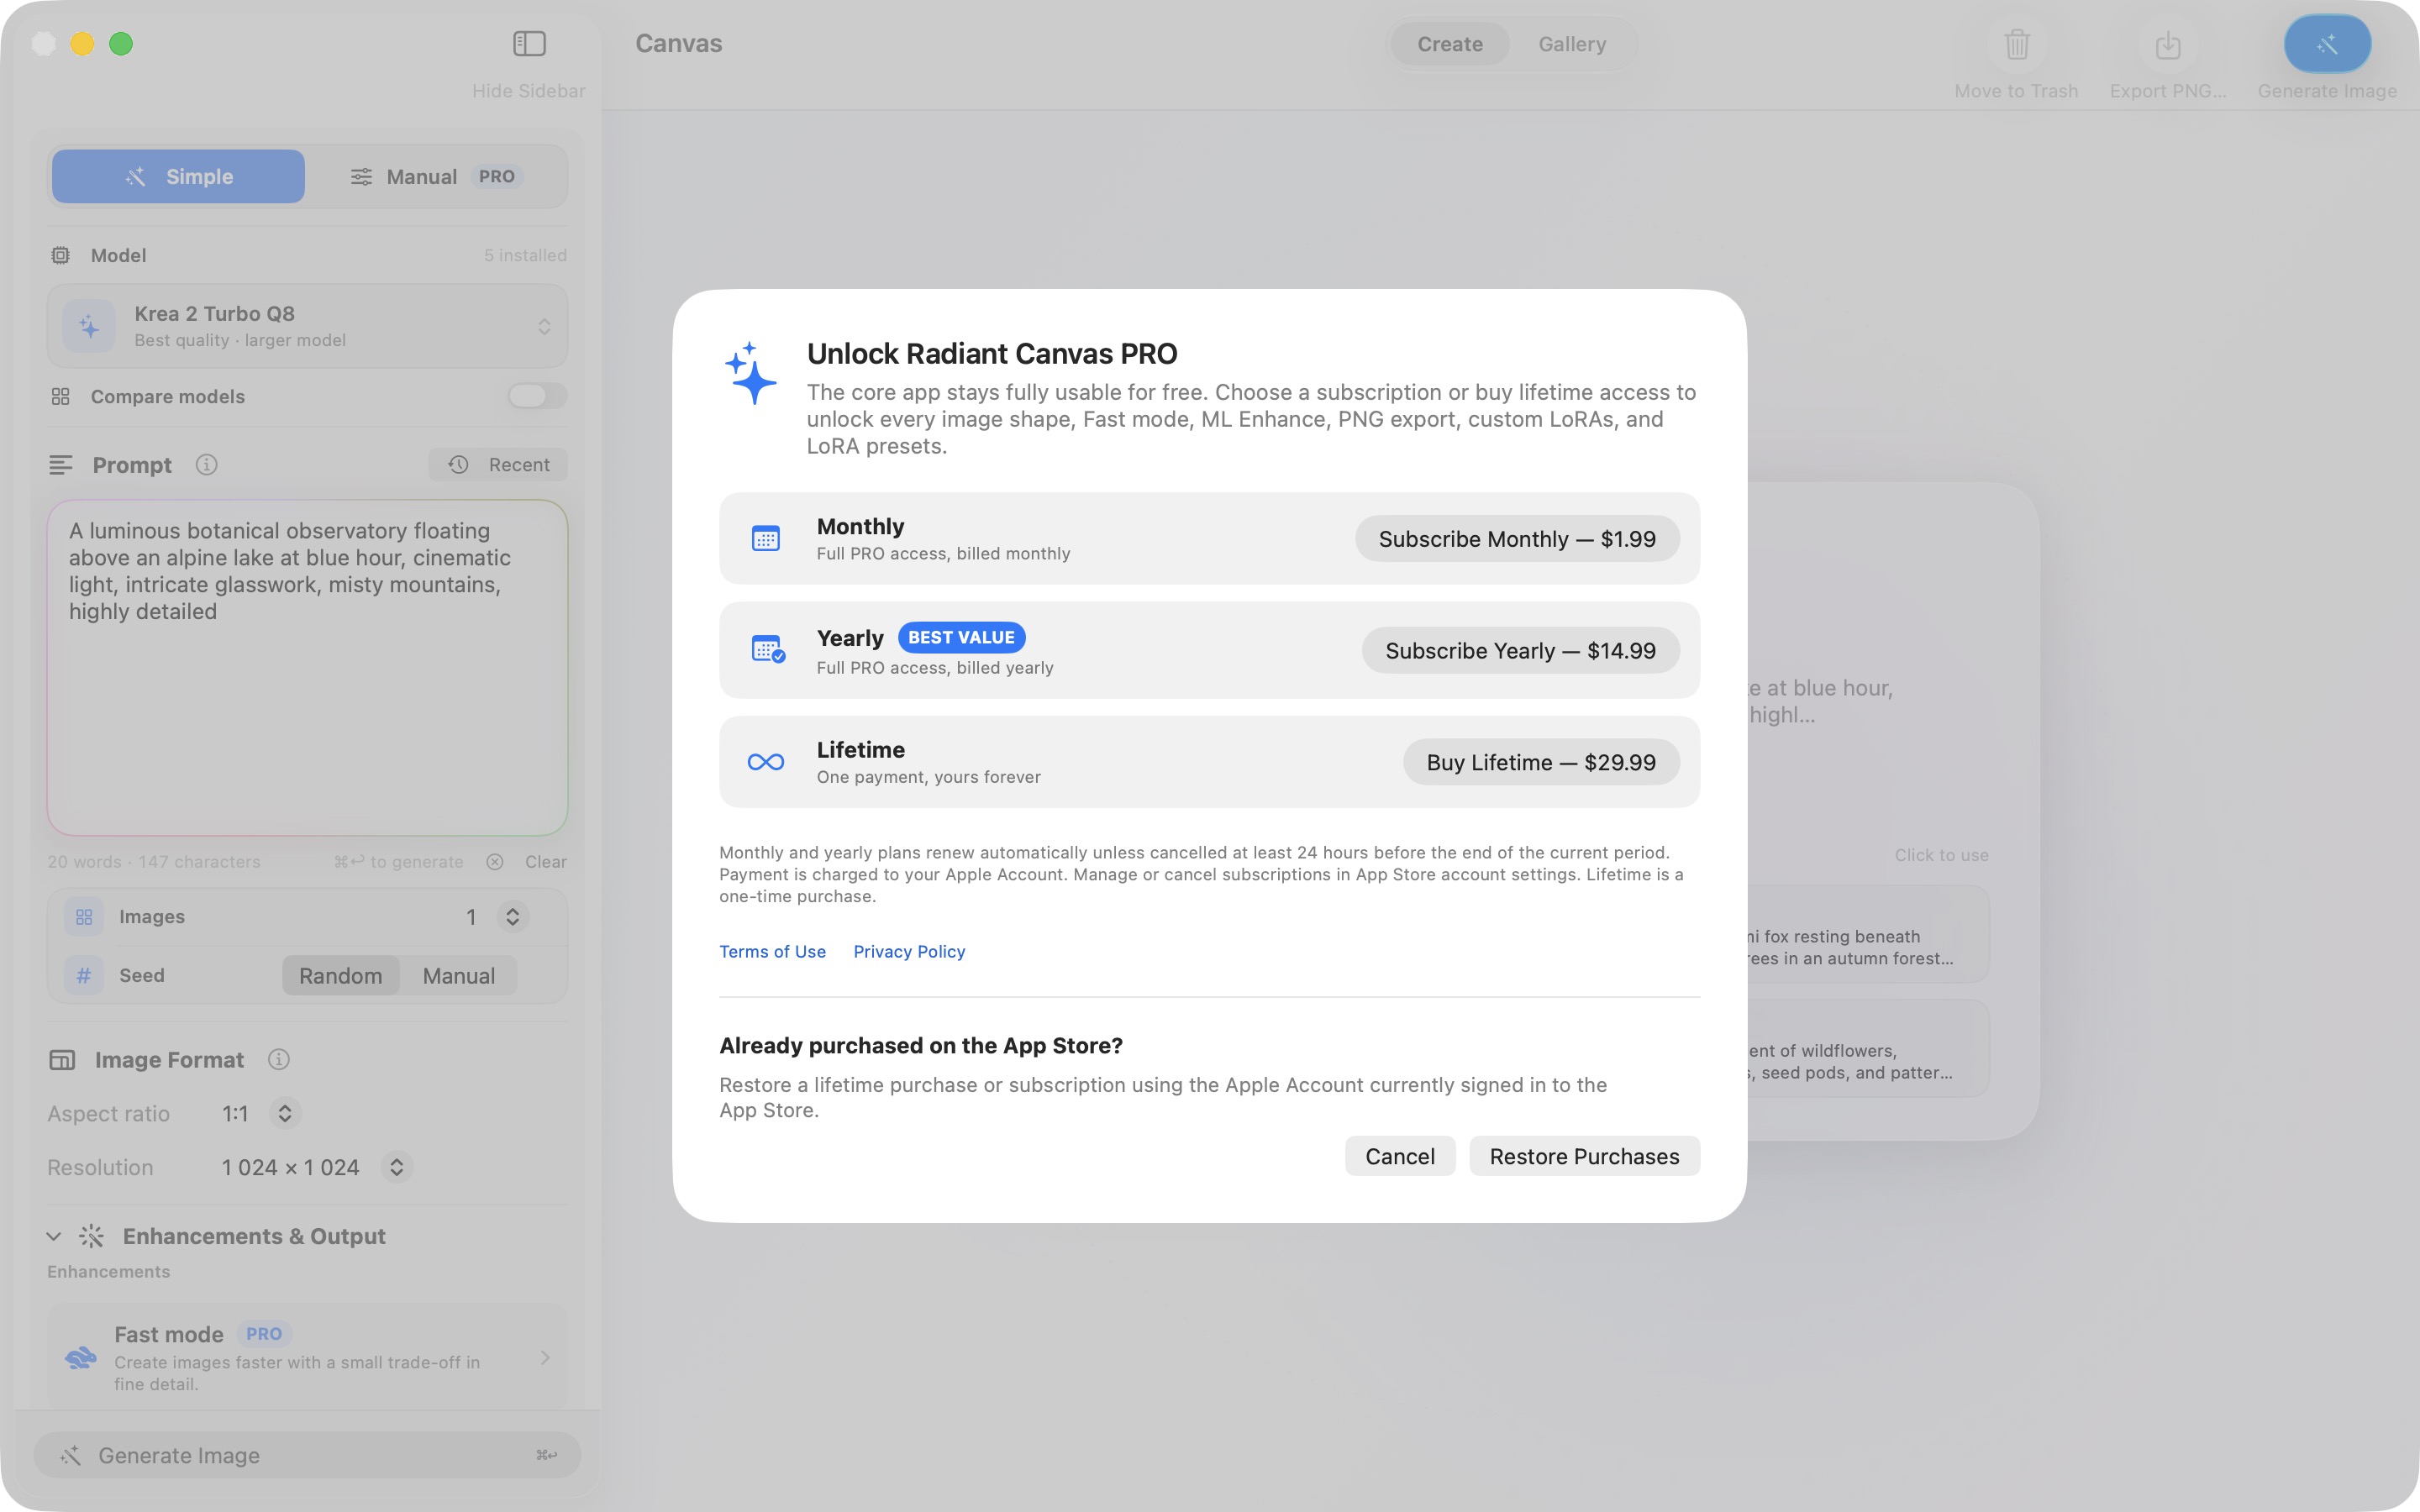Open the Terms of Use link
Image resolution: width=2420 pixels, height=1512 pixels.
772,952
